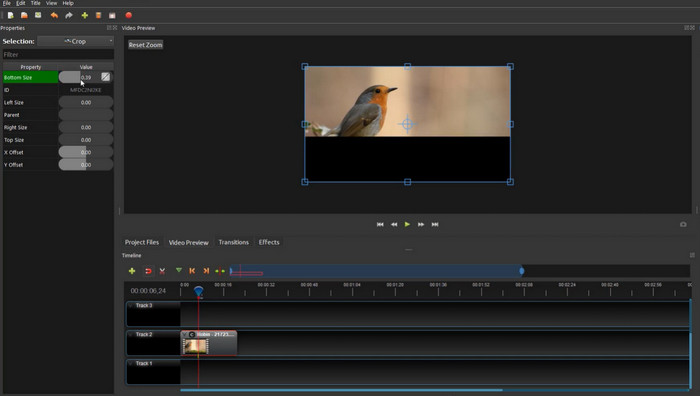Viewport: 700px width, 396px height.
Task: Click the X Offset value slider
Action: (x=86, y=152)
